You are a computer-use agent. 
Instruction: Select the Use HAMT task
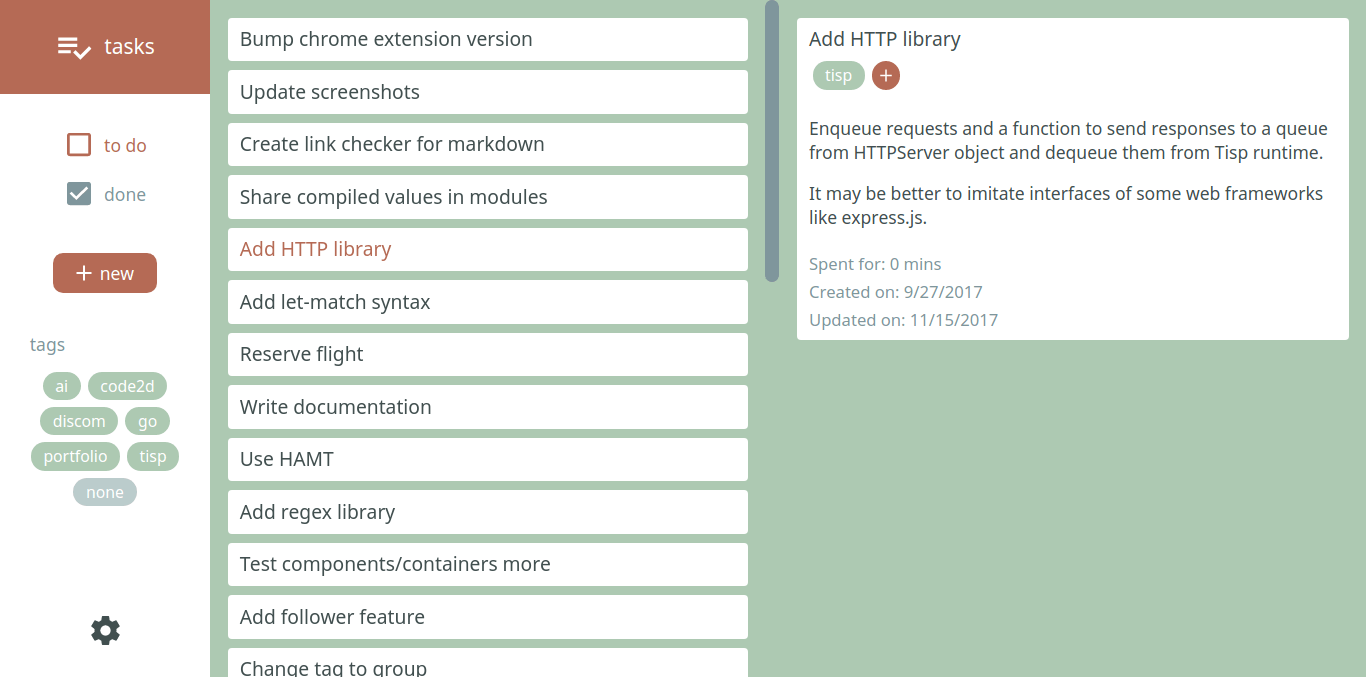[x=488, y=459]
